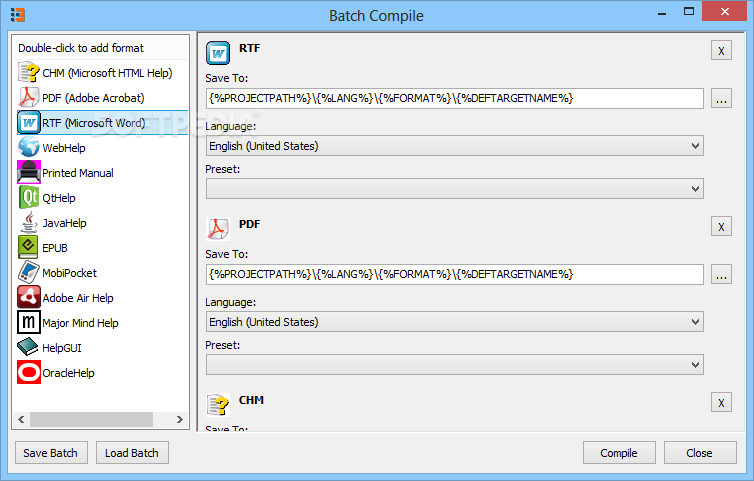Click the EPUB green icon

[x=29, y=248]
